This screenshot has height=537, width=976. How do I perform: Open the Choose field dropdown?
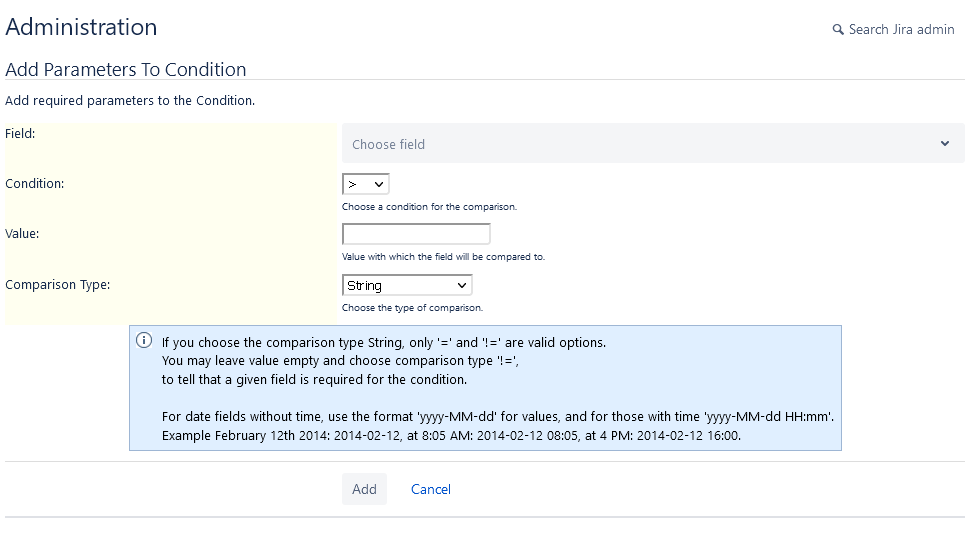(640, 144)
